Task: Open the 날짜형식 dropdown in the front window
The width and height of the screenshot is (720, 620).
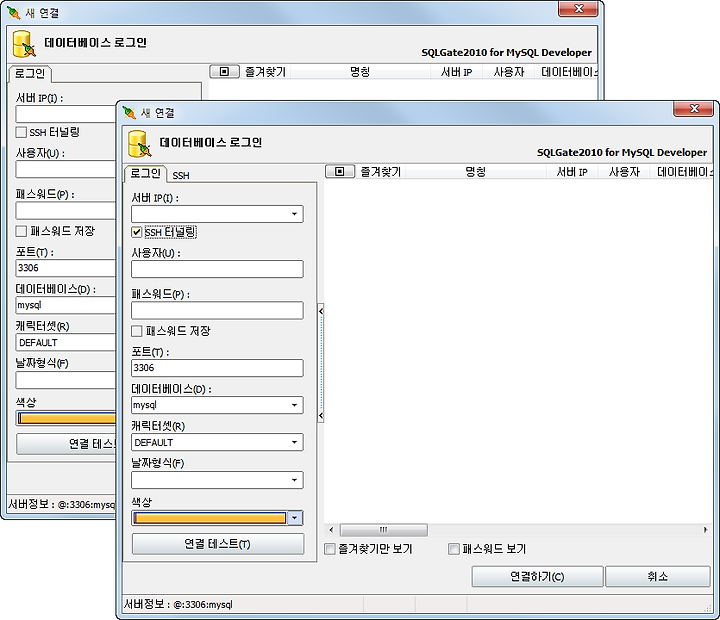Action: pos(294,480)
